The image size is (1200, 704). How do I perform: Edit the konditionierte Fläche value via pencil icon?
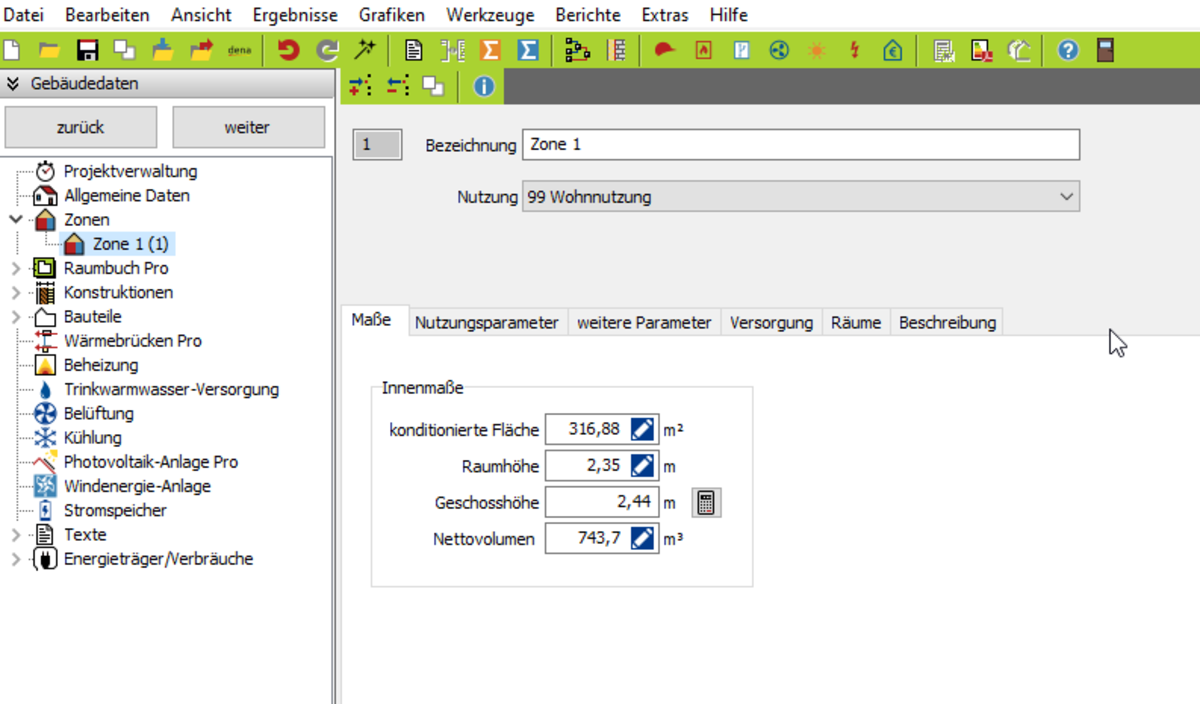pos(643,430)
